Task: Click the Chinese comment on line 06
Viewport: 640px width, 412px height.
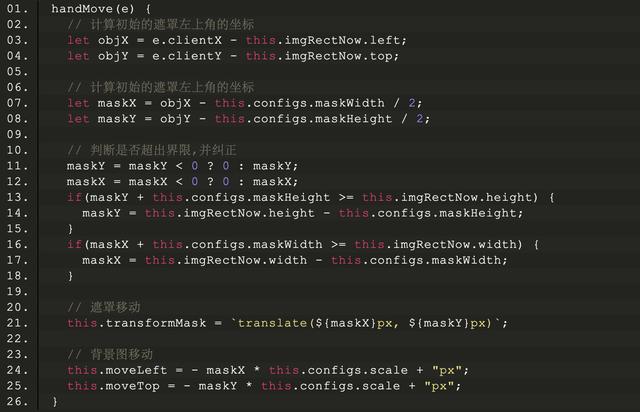Action: pyautogui.click(x=160, y=87)
